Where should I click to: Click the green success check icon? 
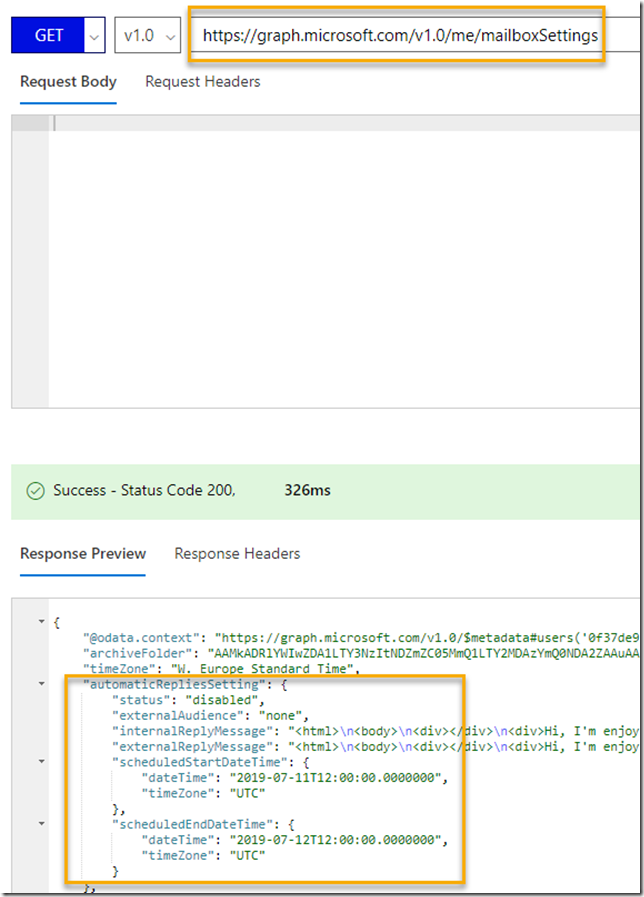click(35, 491)
